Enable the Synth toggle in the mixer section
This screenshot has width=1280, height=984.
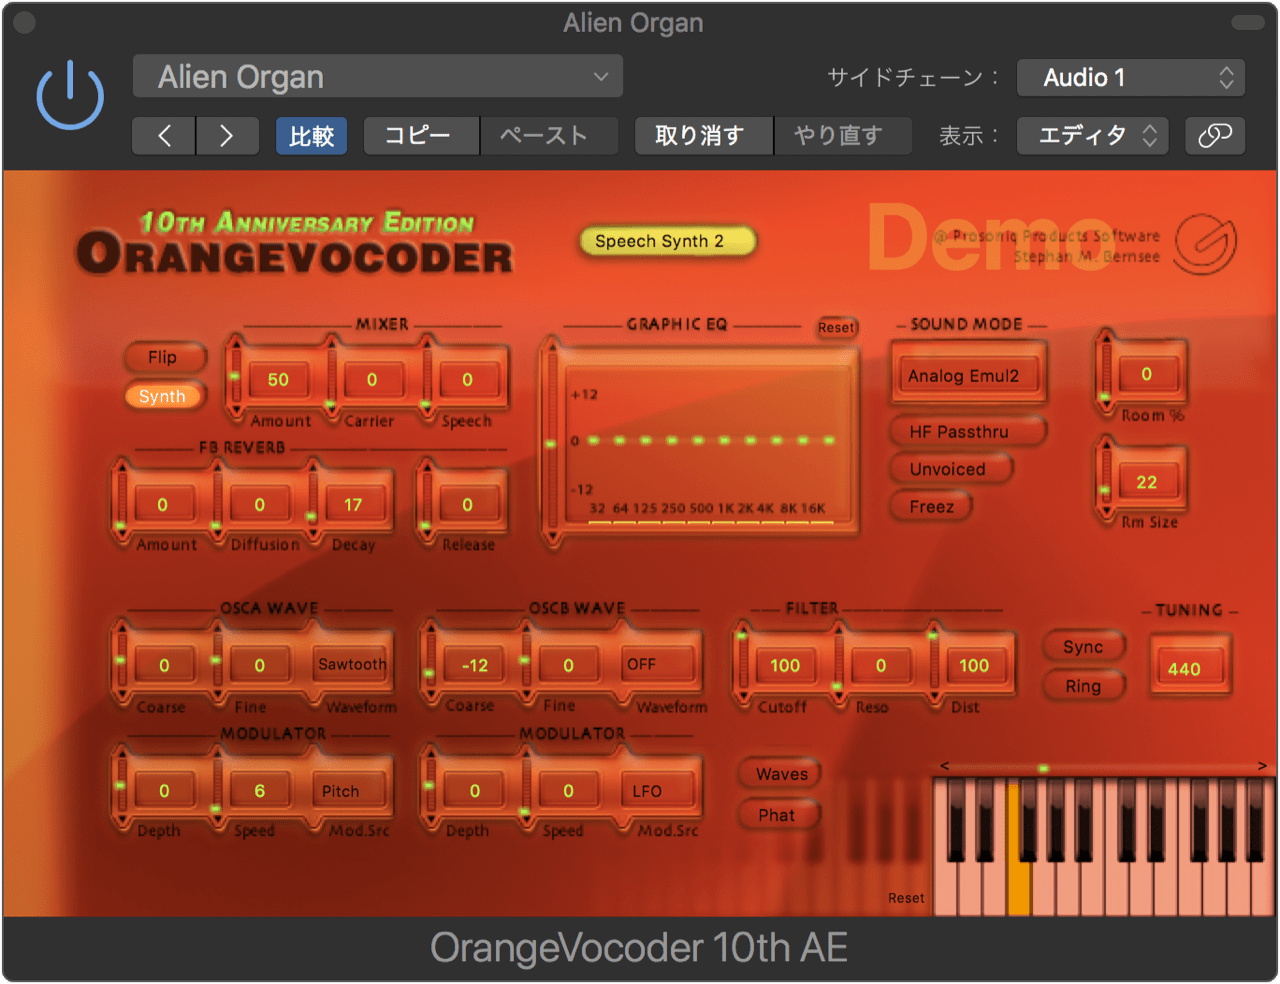coord(163,396)
